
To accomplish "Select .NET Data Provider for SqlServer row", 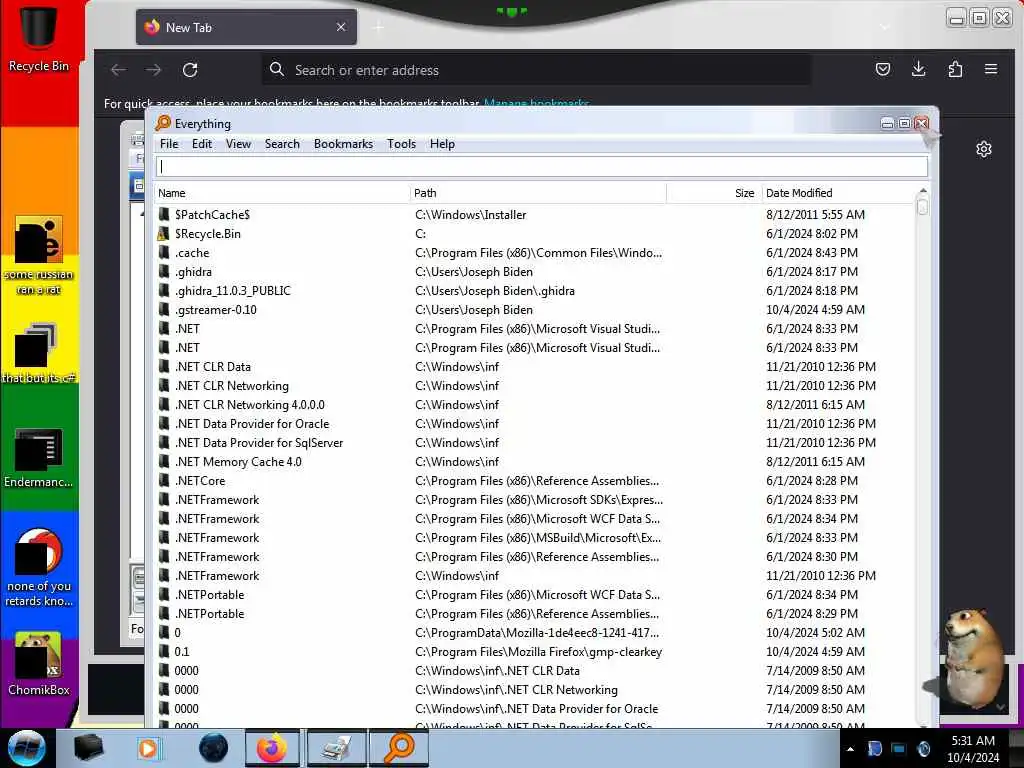I will click(x=536, y=442).
